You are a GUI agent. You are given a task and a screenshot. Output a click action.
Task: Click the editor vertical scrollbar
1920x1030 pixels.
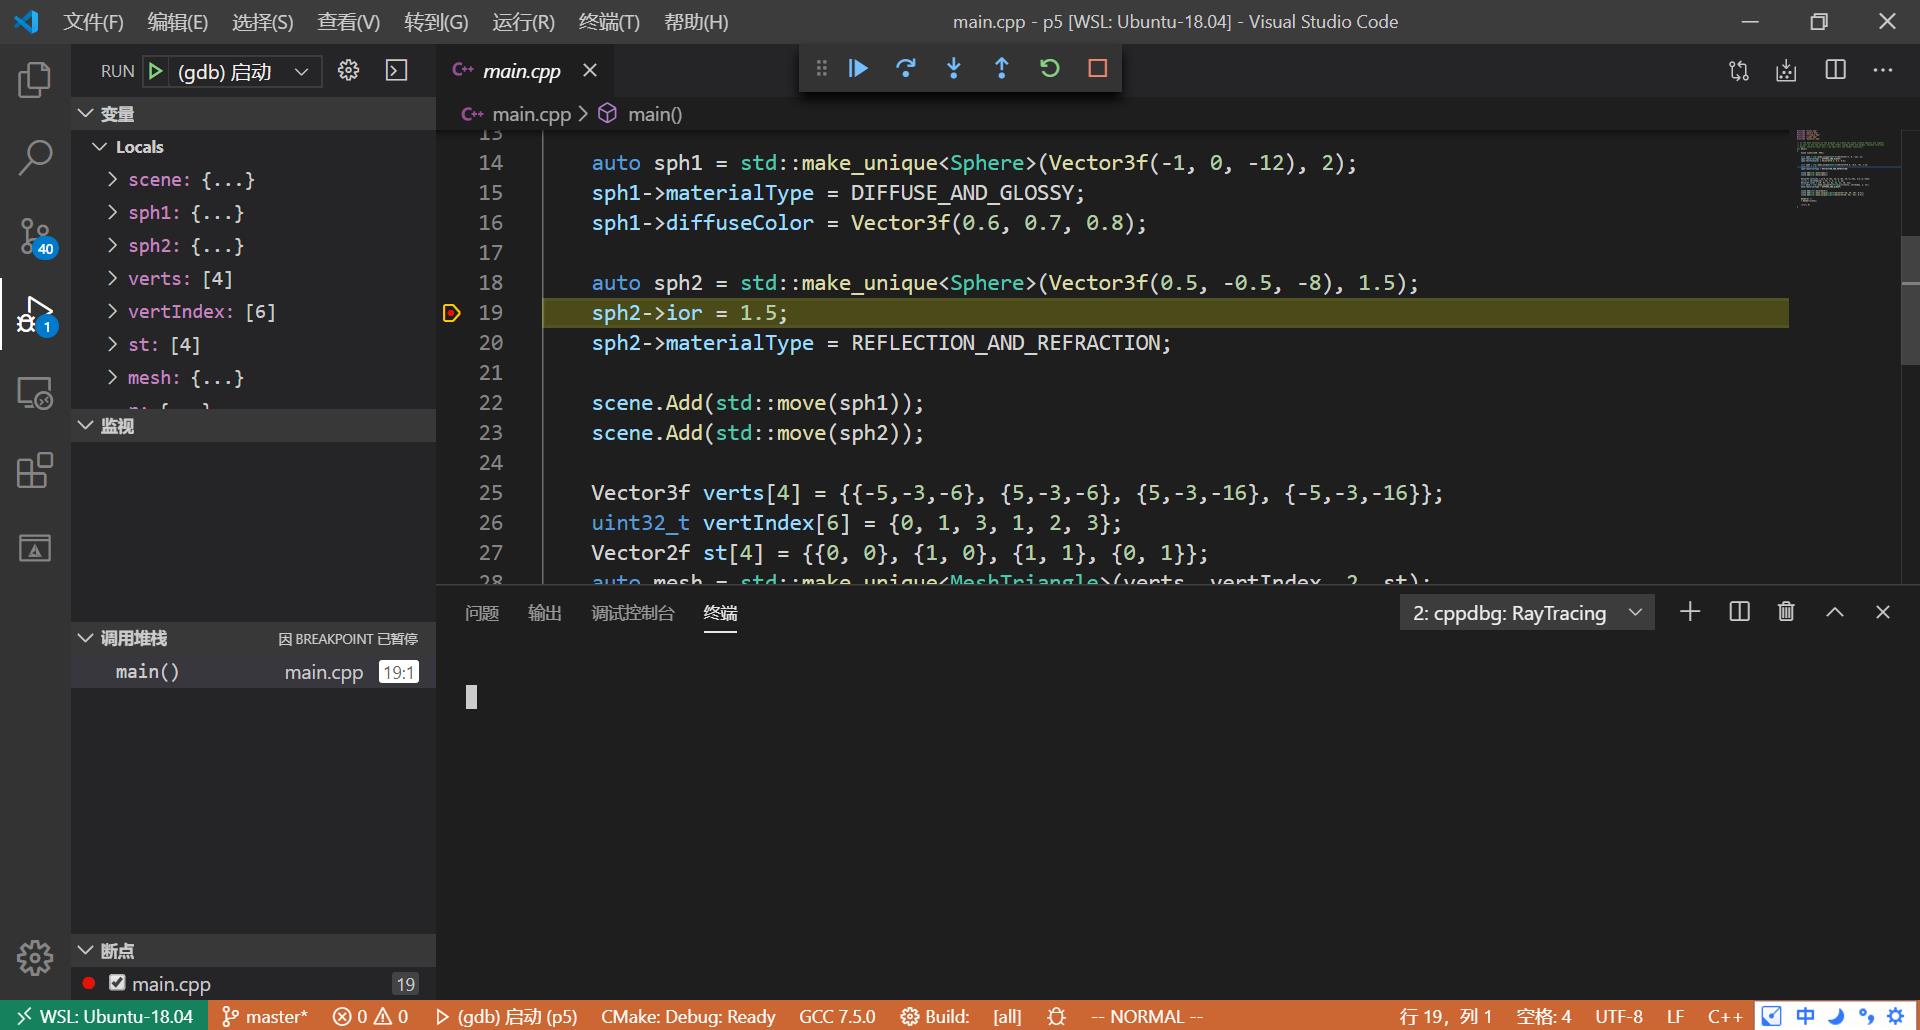(1910, 300)
